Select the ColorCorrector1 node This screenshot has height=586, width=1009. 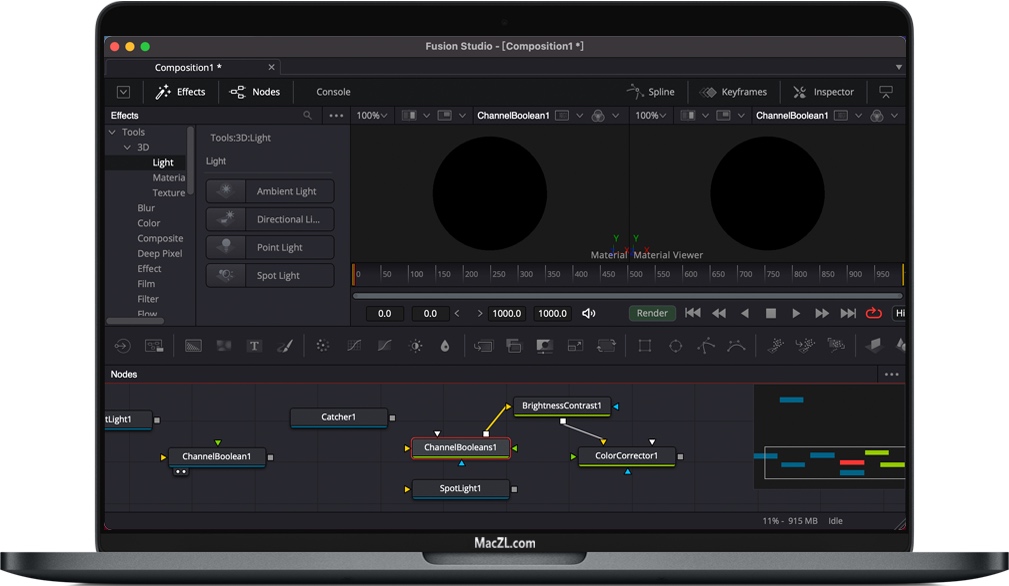pyautogui.click(x=626, y=456)
